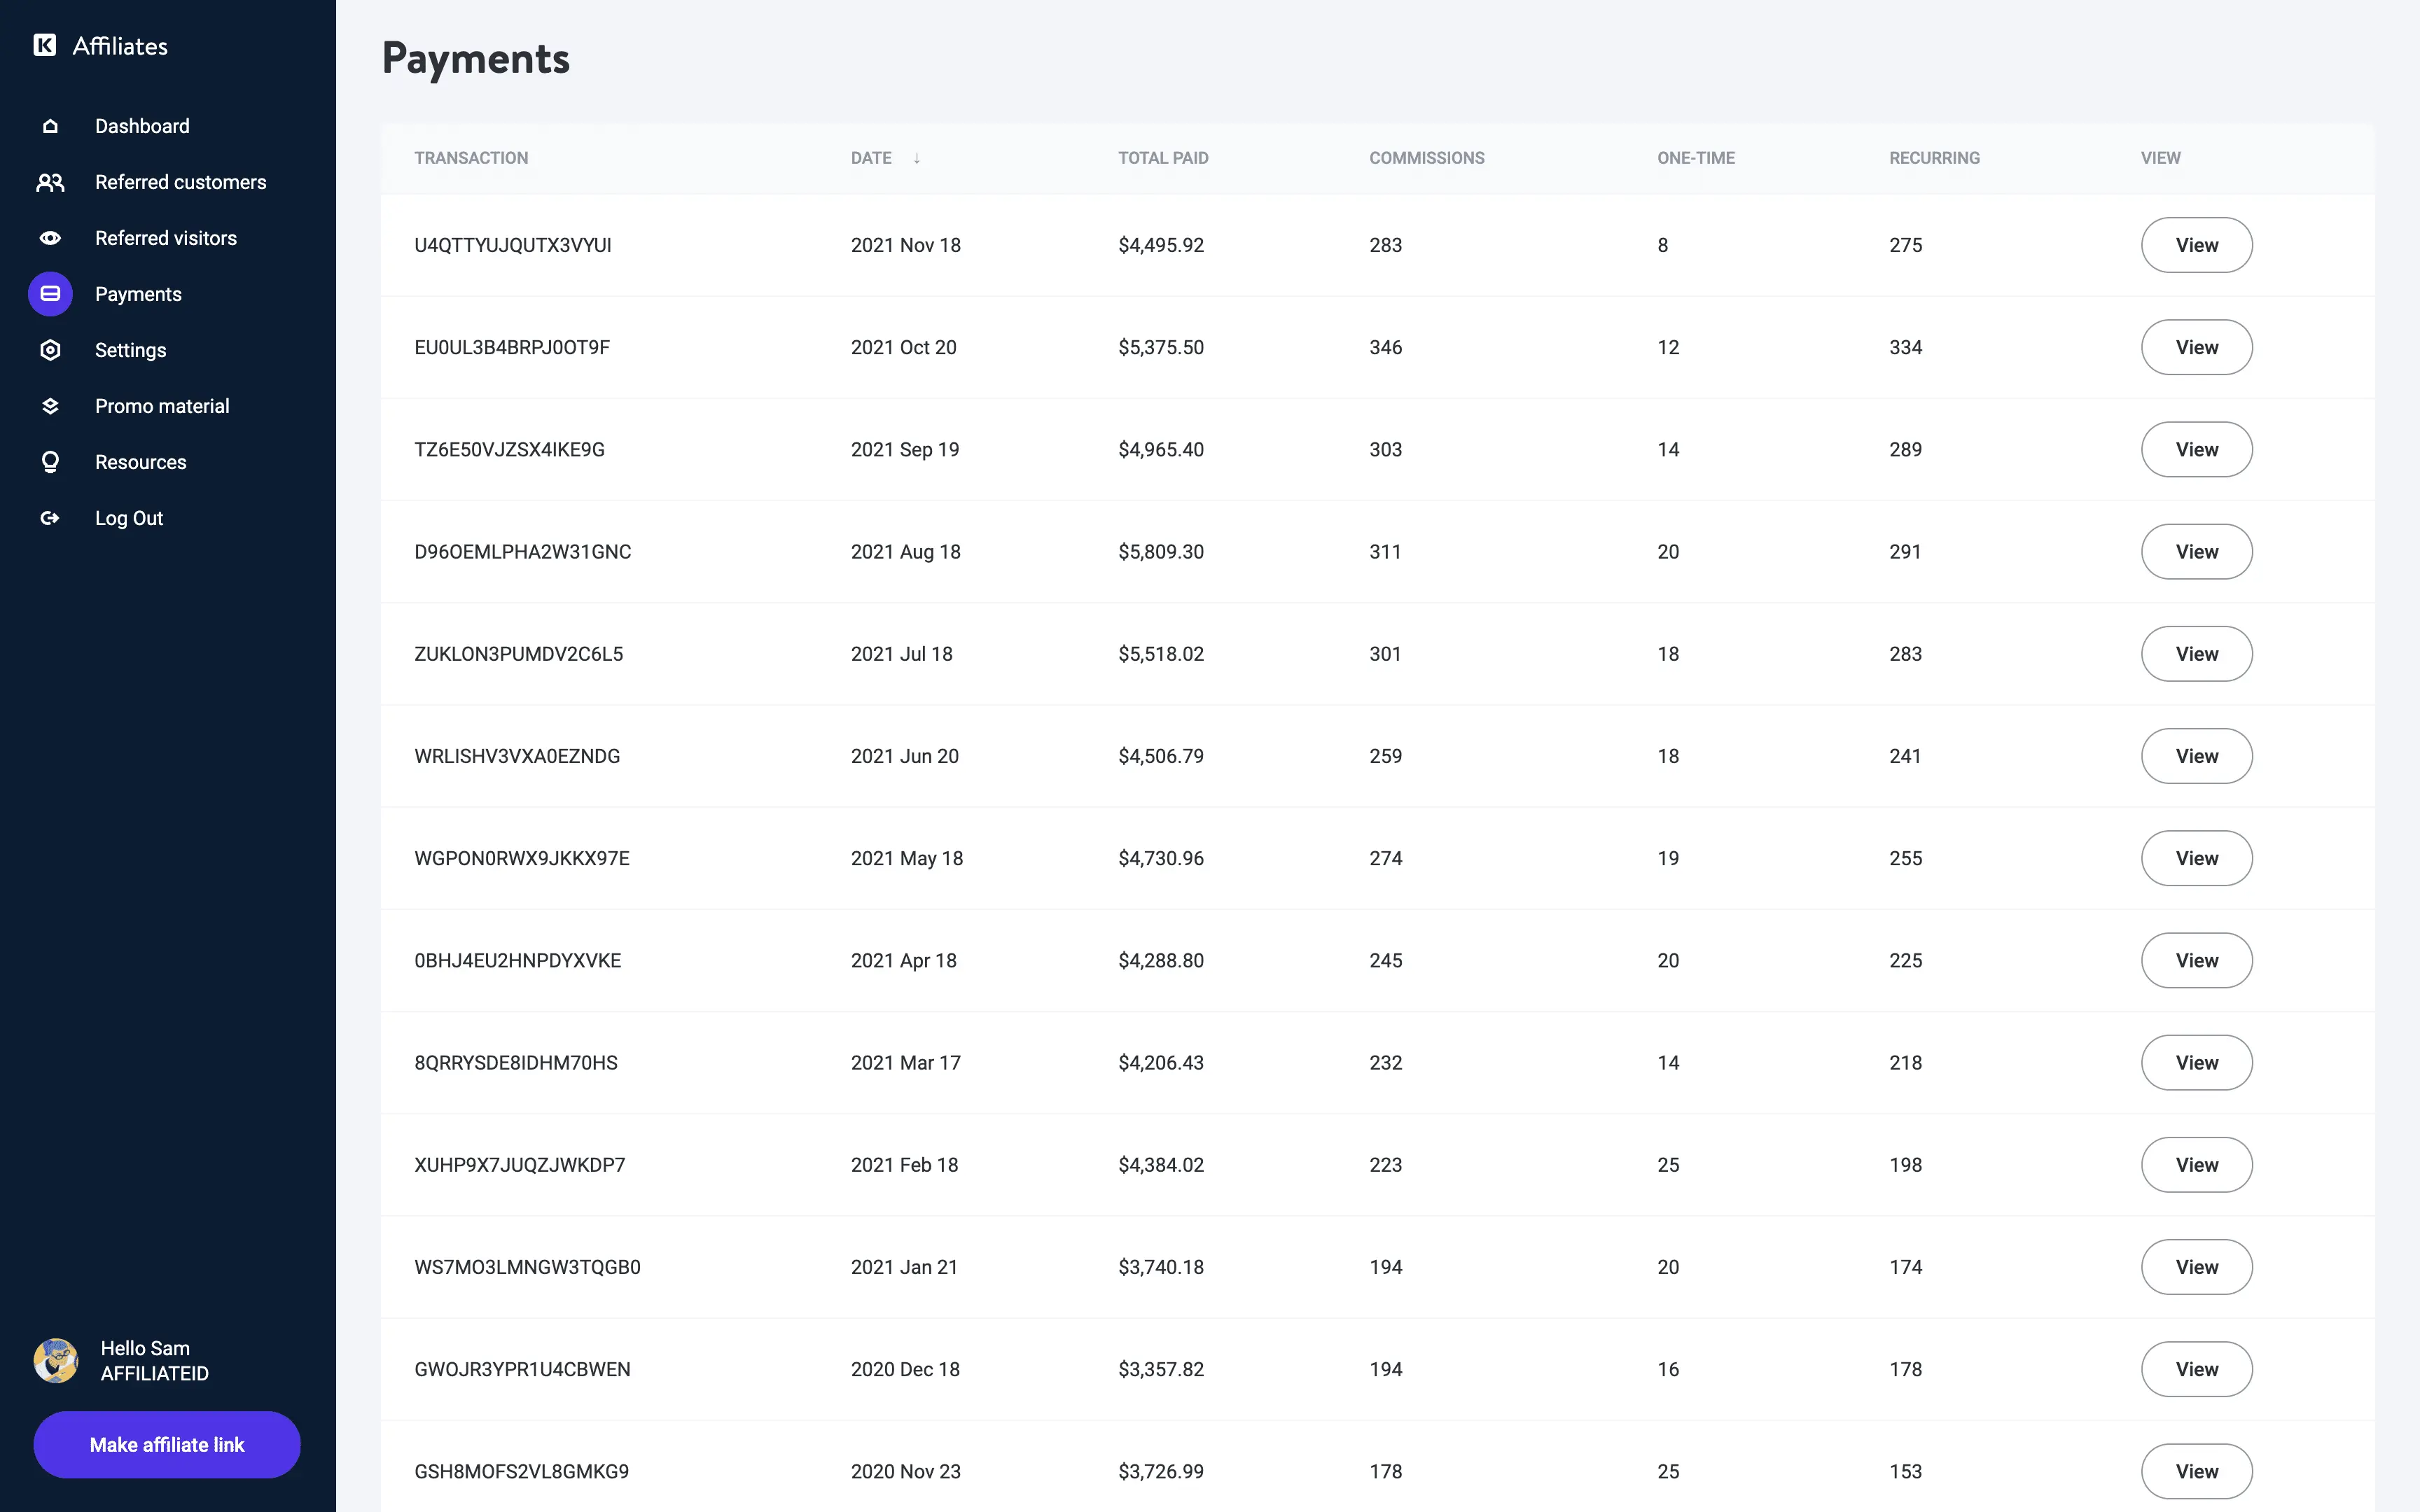The width and height of the screenshot is (2420, 1512).
Task: Click the Settings gear icon
Action: pyautogui.click(x=47, y=350)
